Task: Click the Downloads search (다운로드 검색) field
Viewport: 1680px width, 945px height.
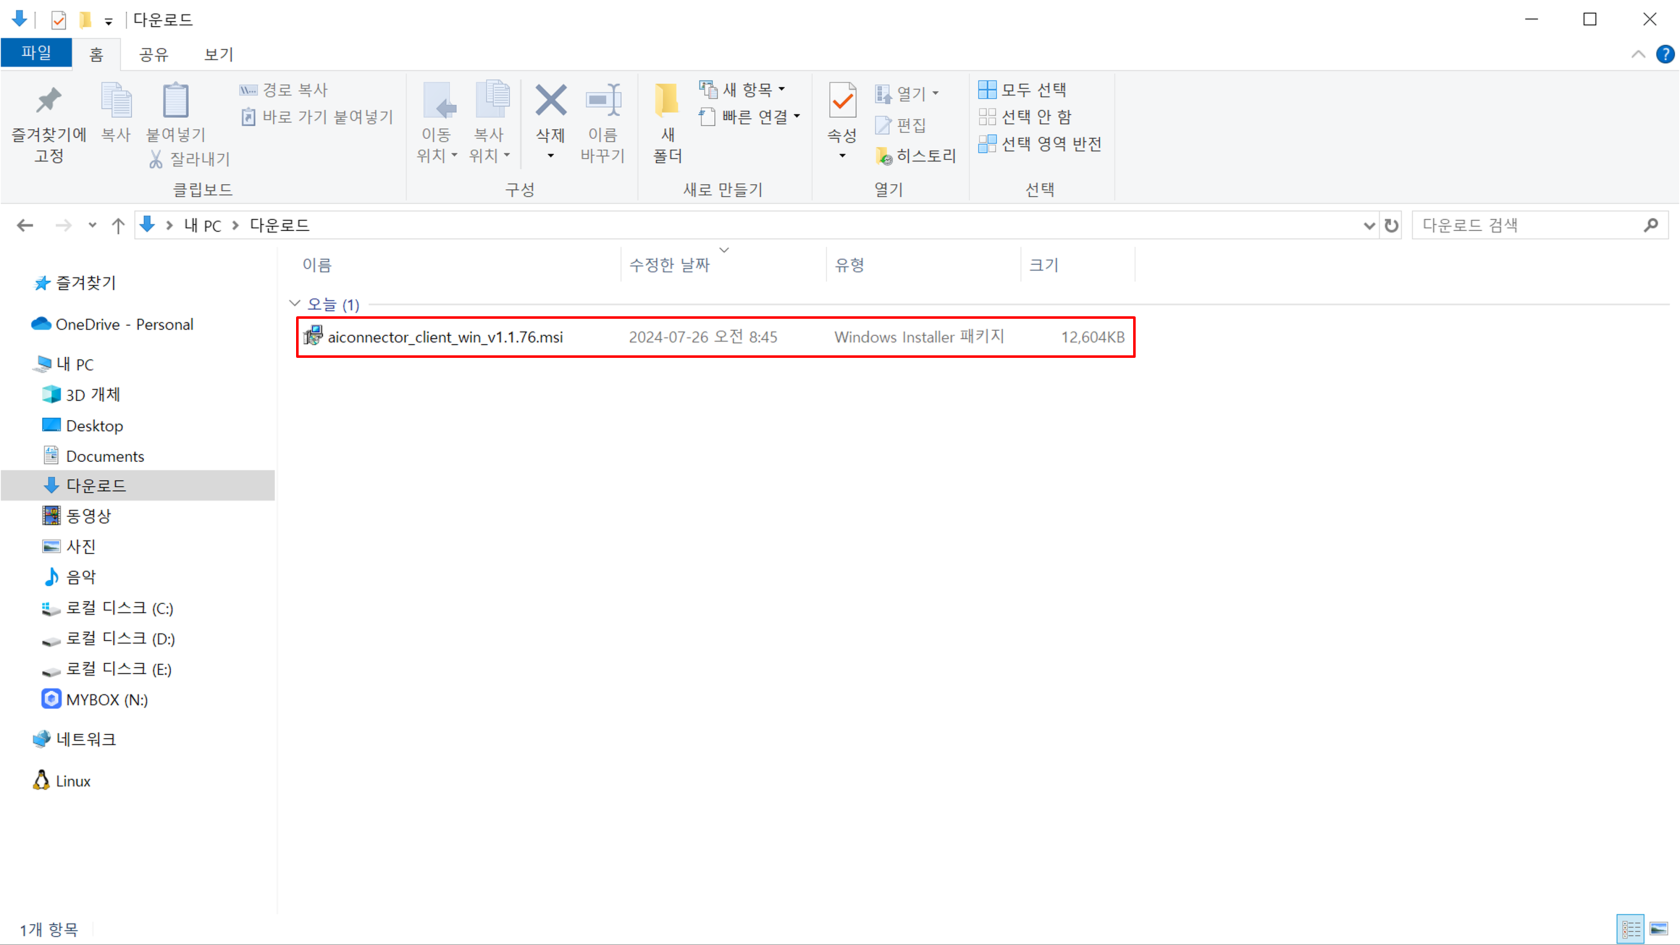Action: [1528, 225]
